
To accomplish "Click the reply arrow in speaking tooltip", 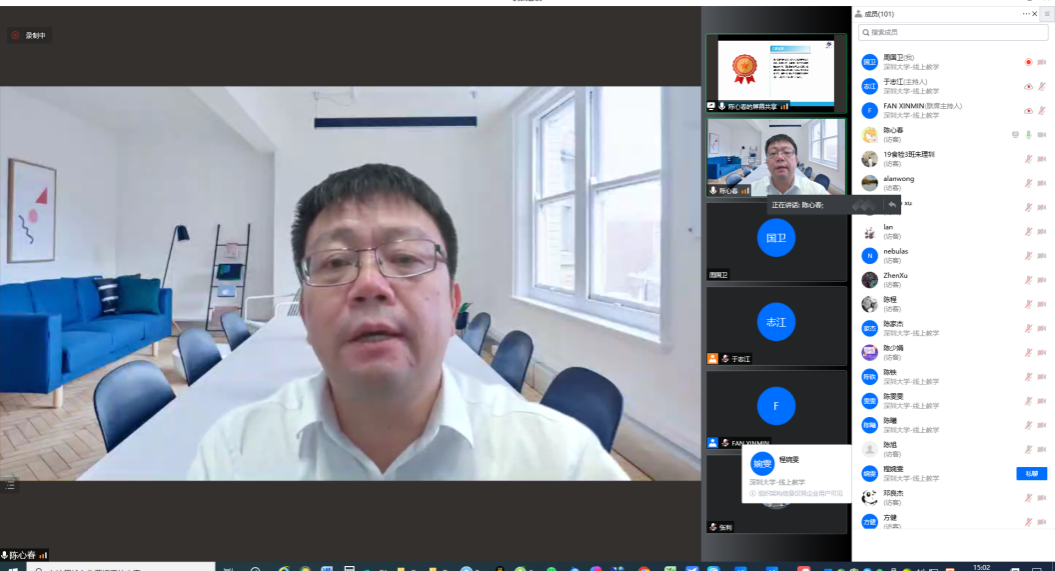I will click(x=891, y=205).
